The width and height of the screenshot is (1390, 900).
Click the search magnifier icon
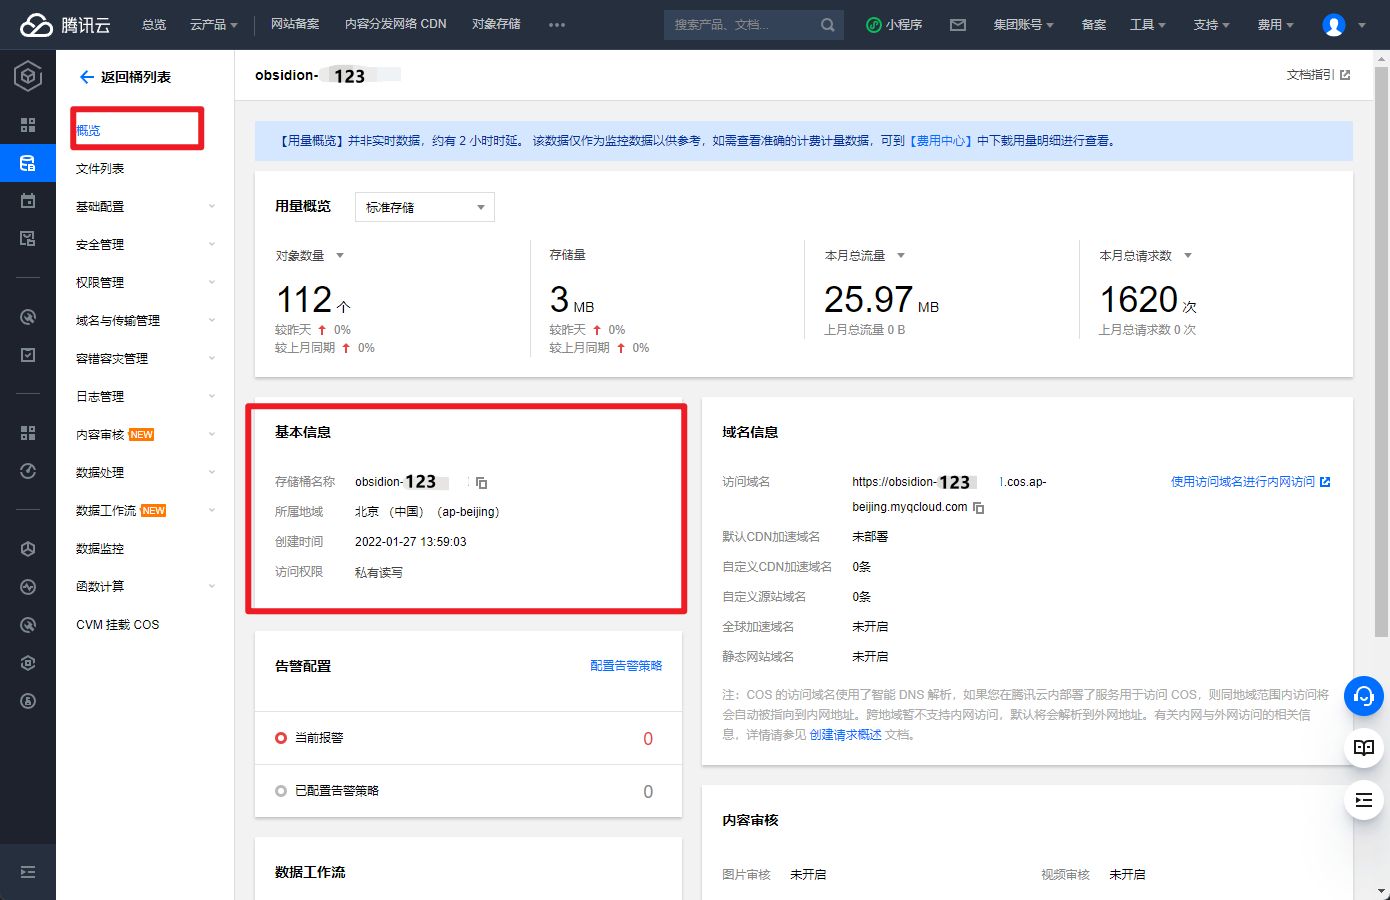(828, 25)
